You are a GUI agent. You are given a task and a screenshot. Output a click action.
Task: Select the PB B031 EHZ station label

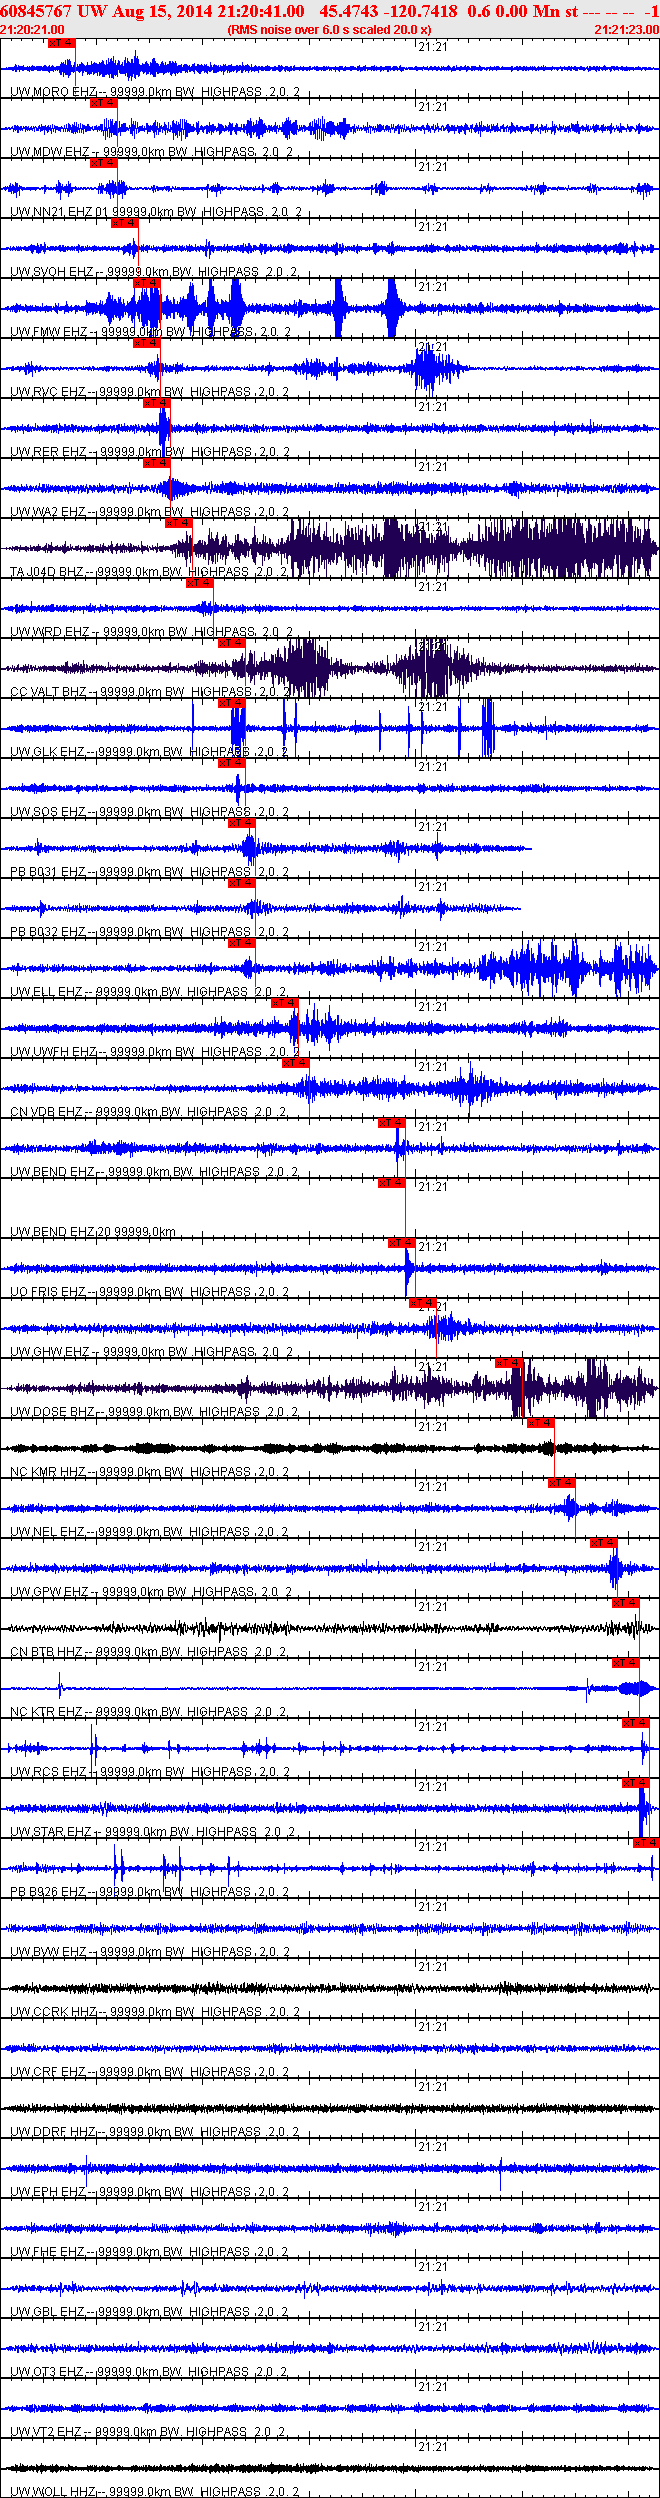tap(150, 872)
